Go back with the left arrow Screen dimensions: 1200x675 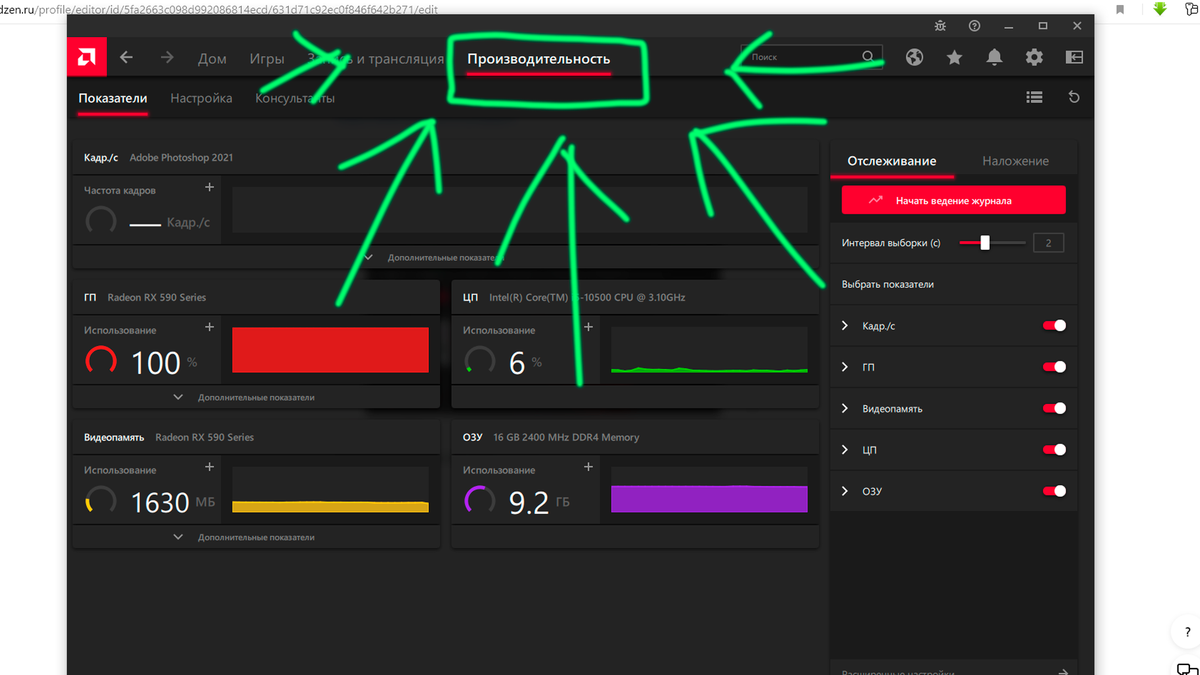(x=126, y=58)
